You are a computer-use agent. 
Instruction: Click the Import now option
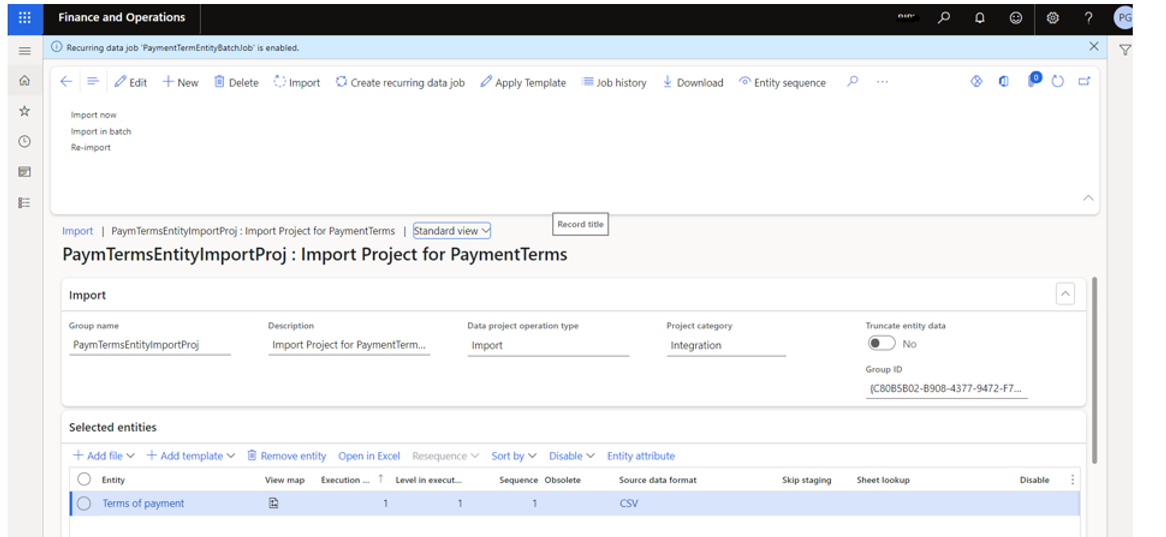[93, 115]
